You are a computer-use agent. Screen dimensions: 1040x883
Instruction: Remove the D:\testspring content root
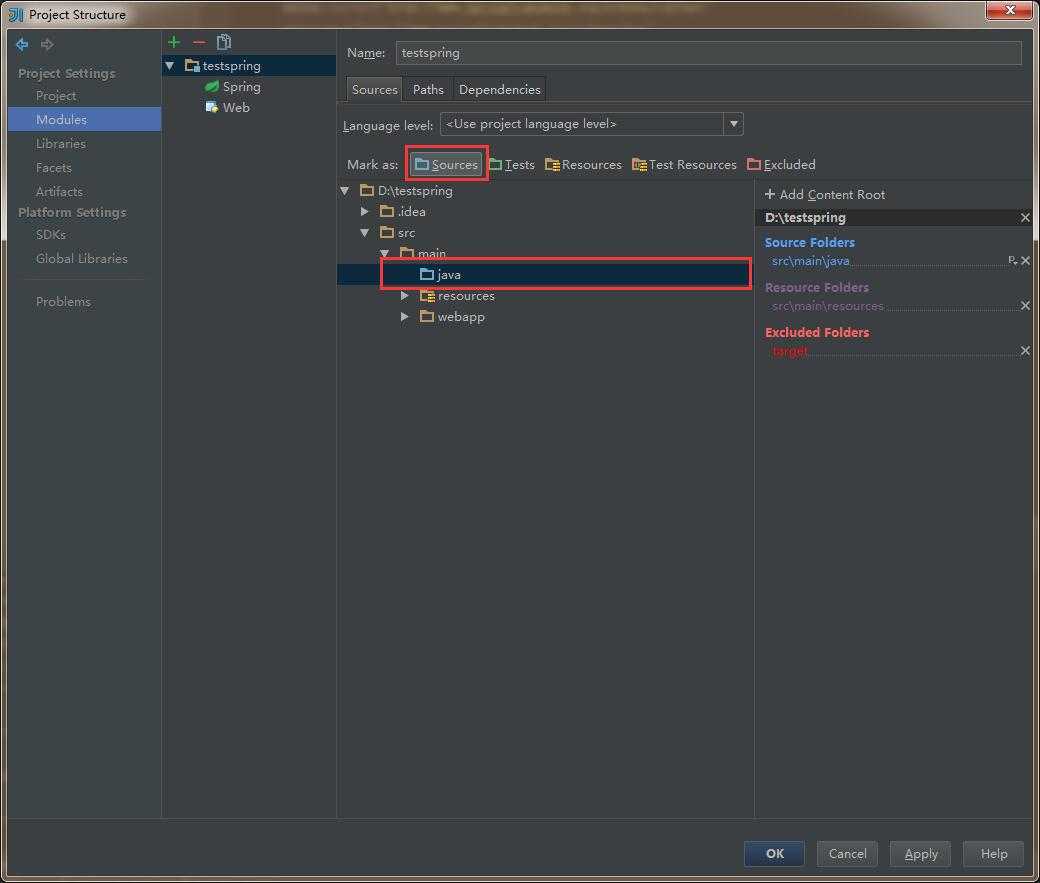(x=1025, y=218)
